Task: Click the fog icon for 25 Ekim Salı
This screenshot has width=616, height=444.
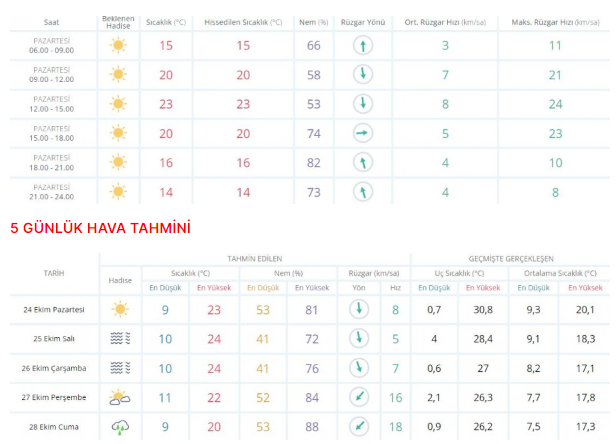Action: [x=120, y=339]
